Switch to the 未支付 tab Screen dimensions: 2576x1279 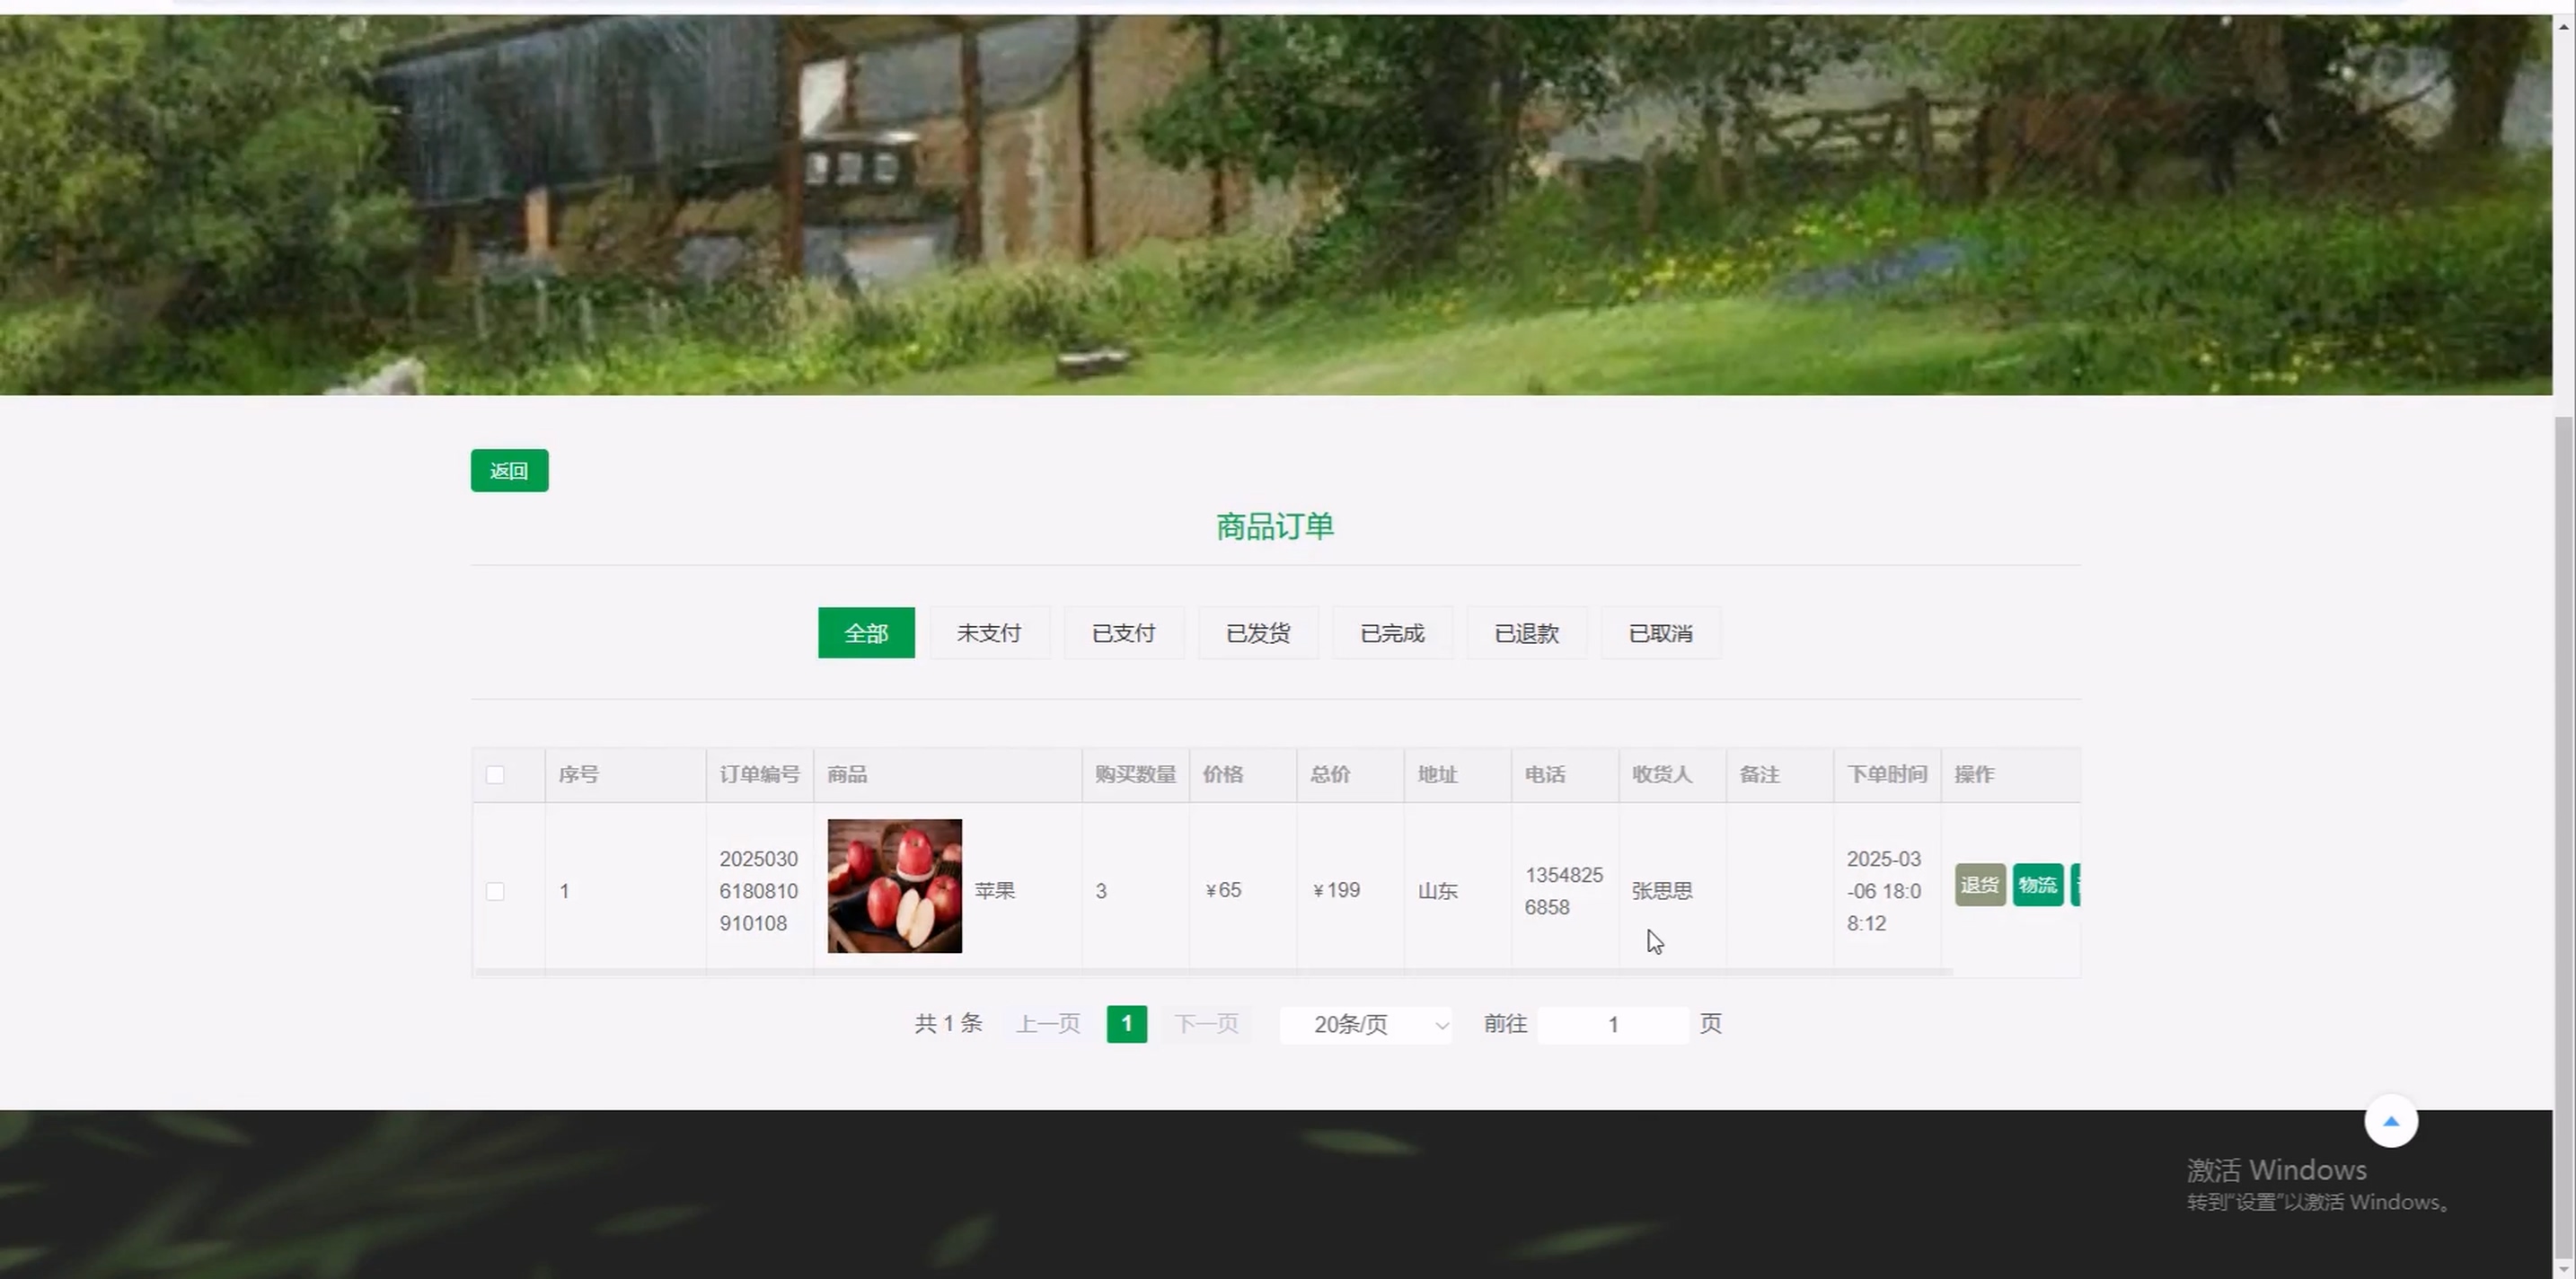(988, 633)
